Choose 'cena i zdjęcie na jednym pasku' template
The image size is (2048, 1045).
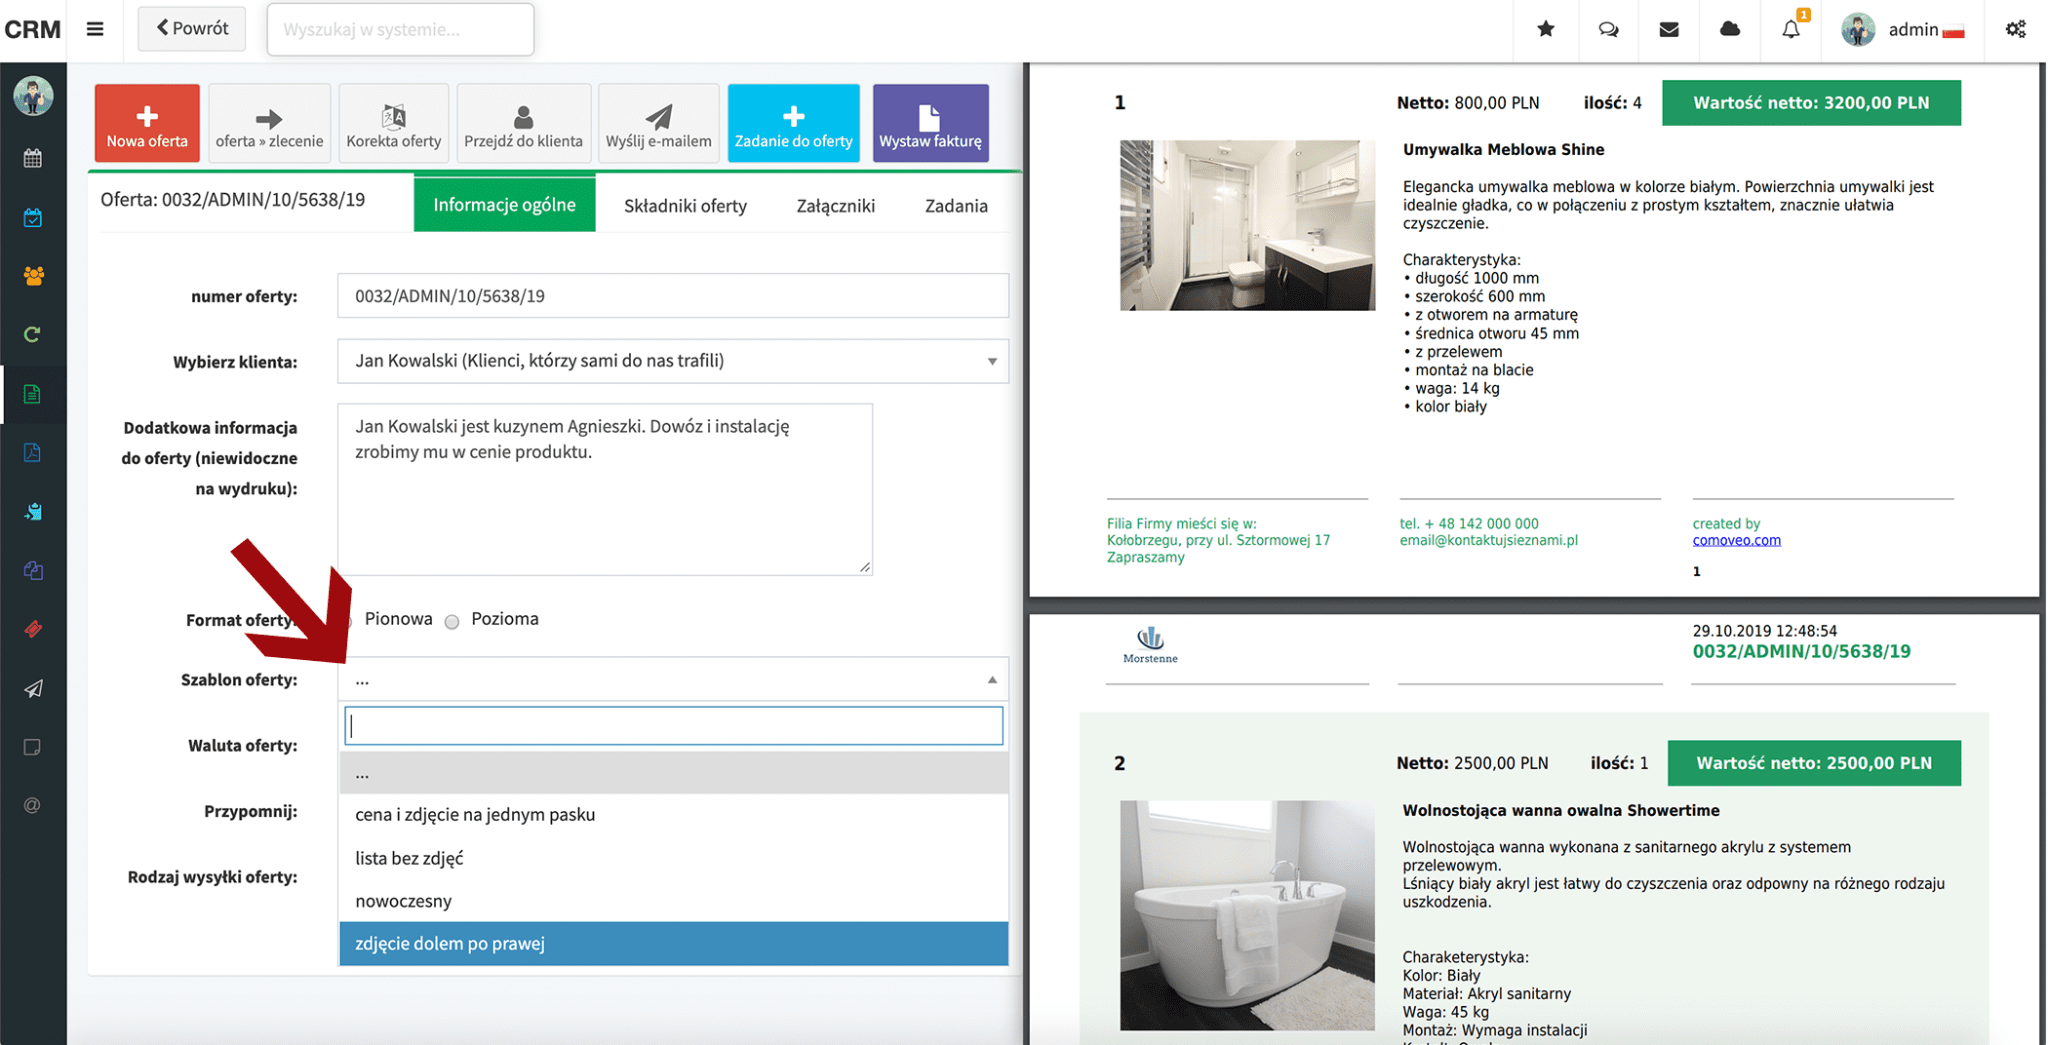point(673,815)
